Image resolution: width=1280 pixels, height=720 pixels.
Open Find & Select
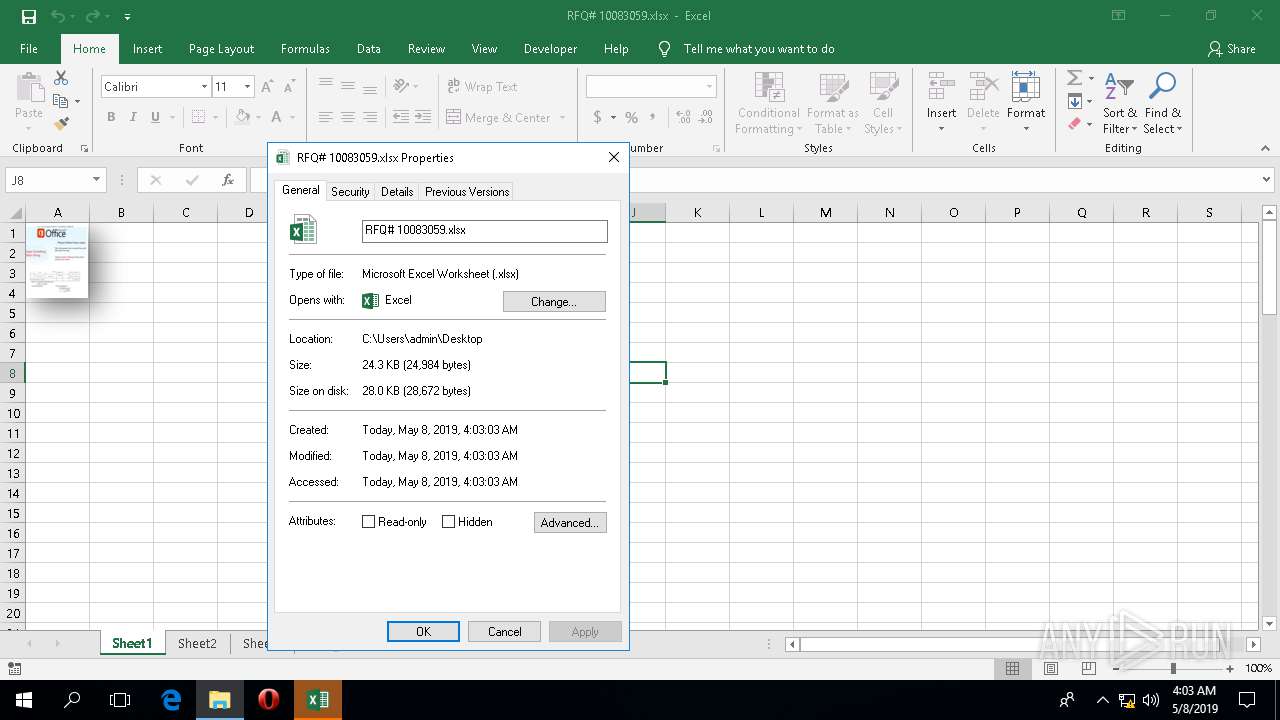[x=1163, y=102]
